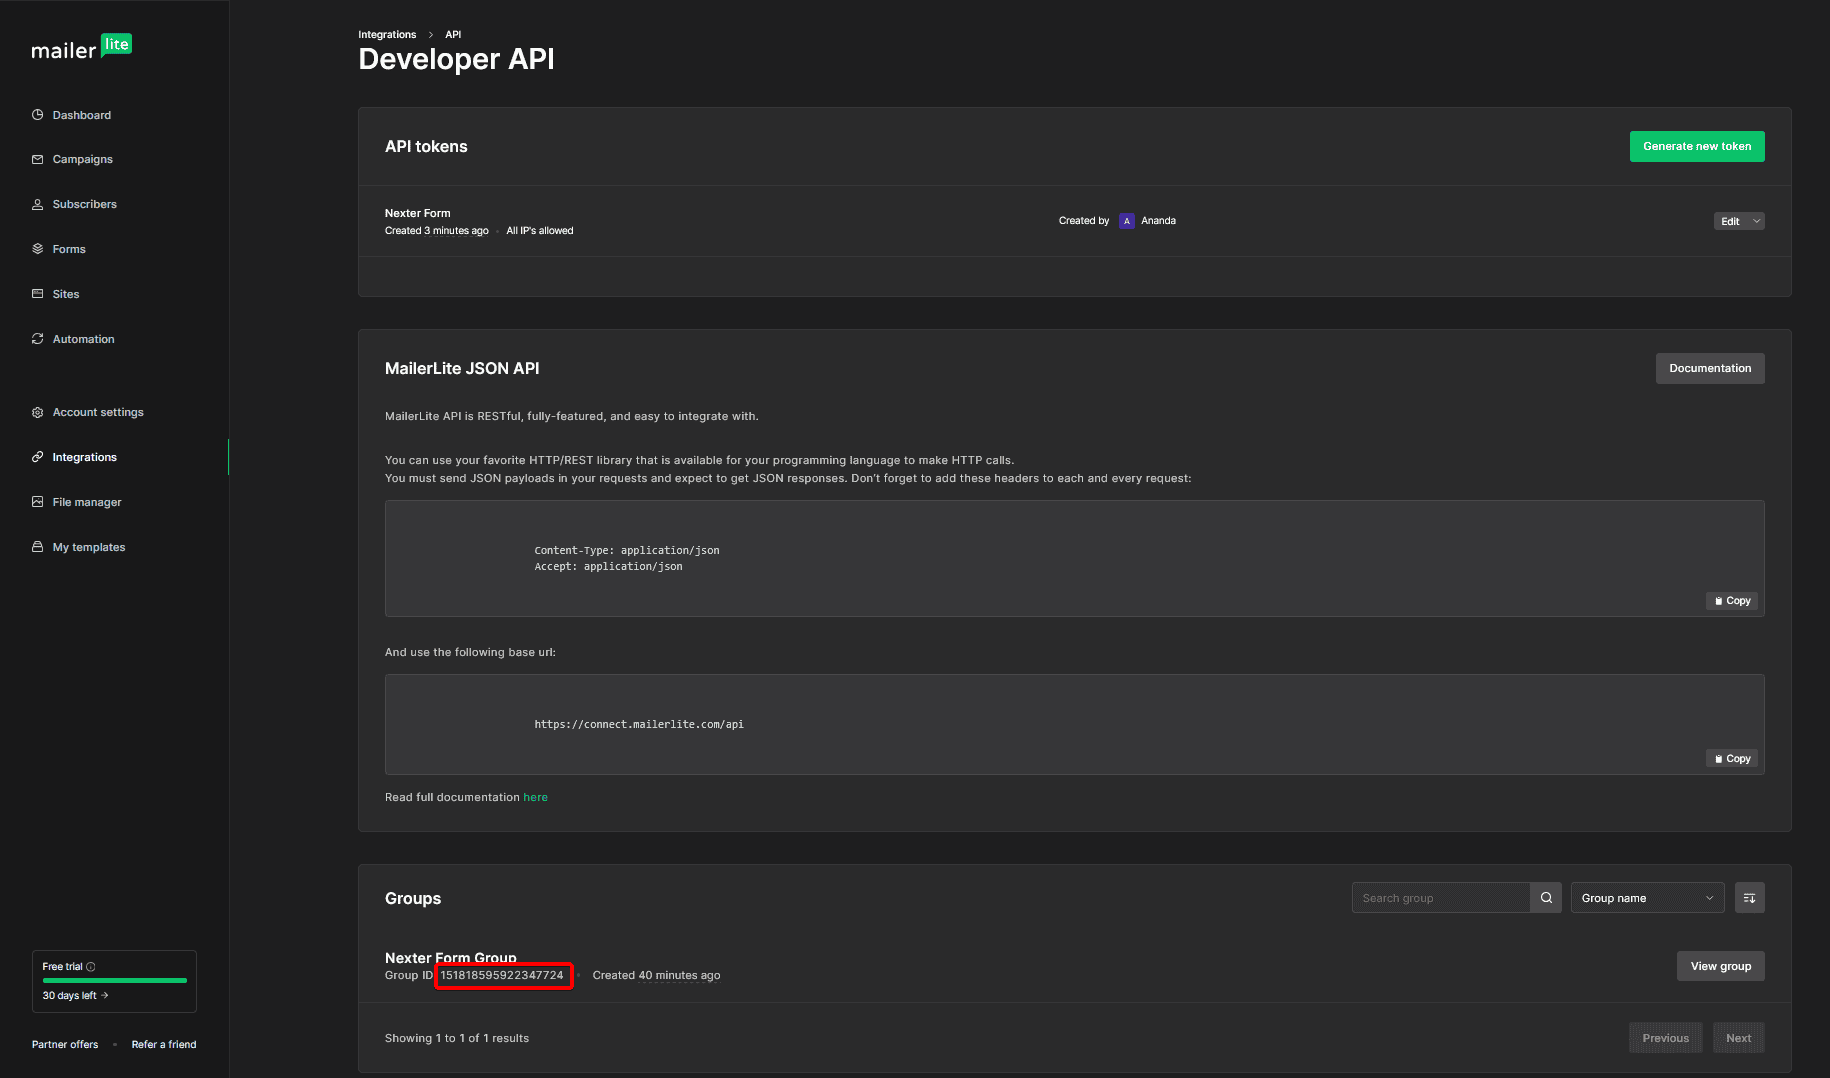Click the Forms stack icon

[x=38, y=249]
